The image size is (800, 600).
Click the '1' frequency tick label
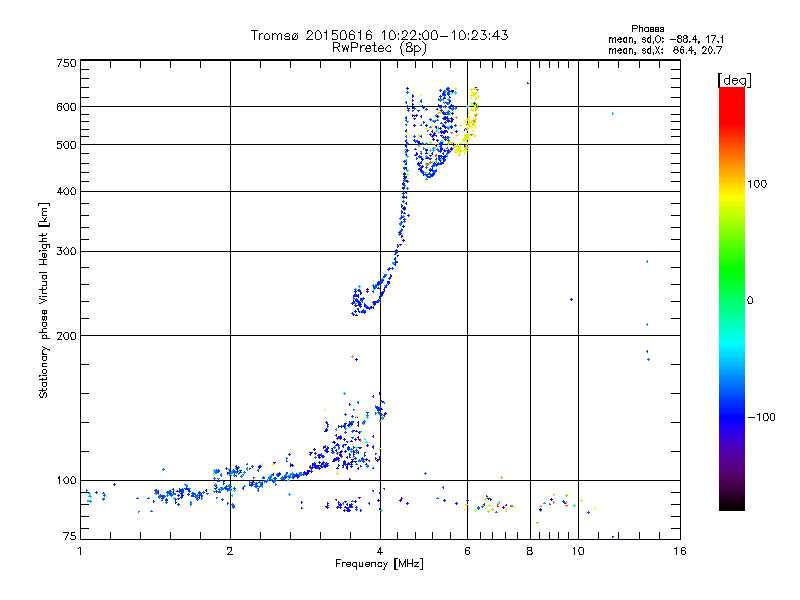pos(80,551)
